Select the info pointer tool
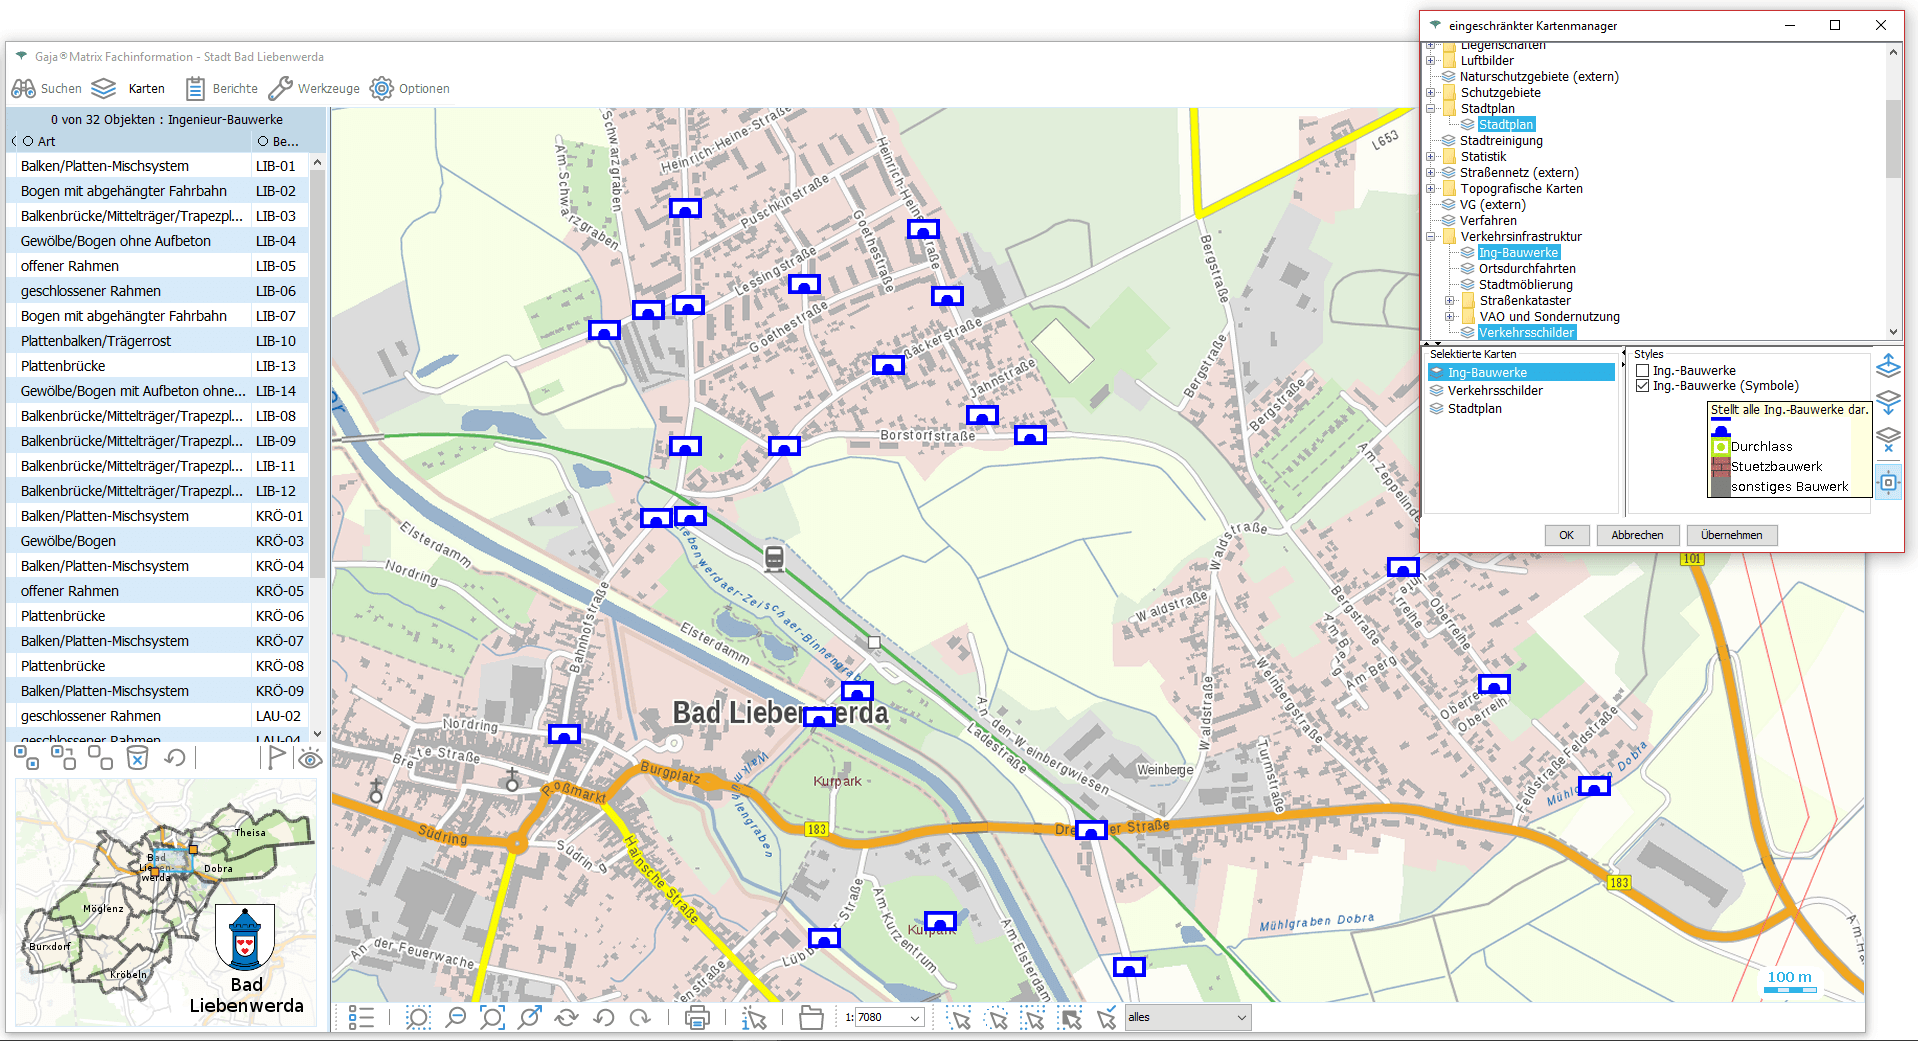This screenshot has height=1041, width=1918. click(x=754, y=1018)
